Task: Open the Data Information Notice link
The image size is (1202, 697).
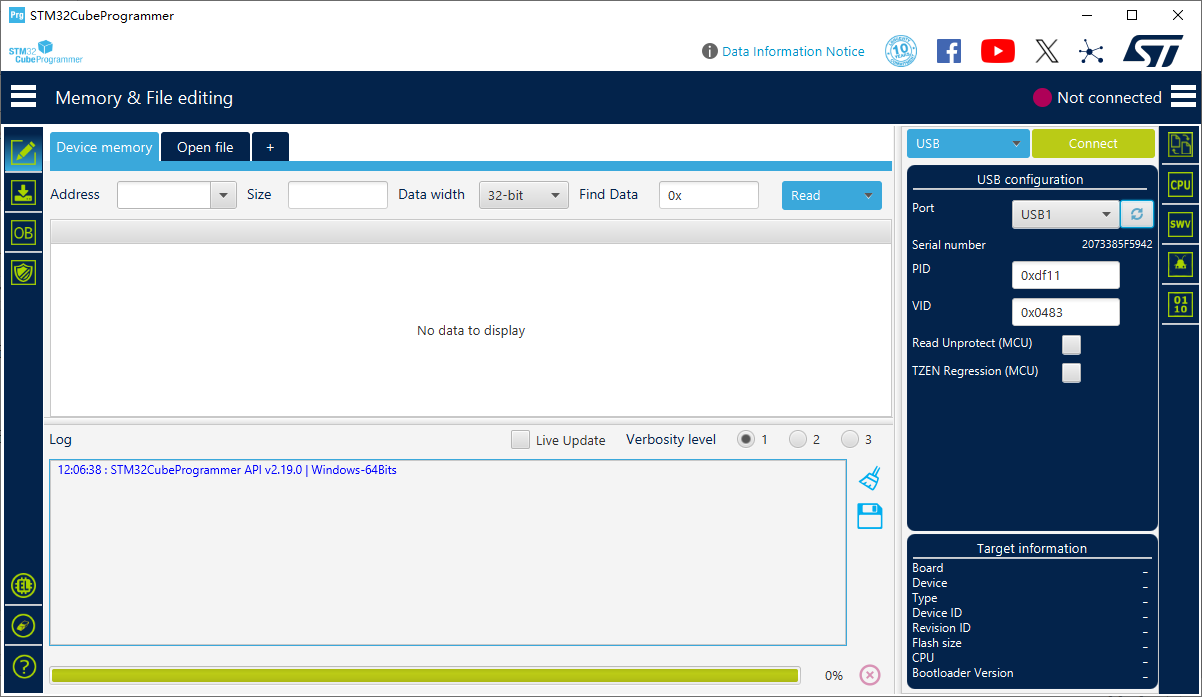Action: point(792,51)
